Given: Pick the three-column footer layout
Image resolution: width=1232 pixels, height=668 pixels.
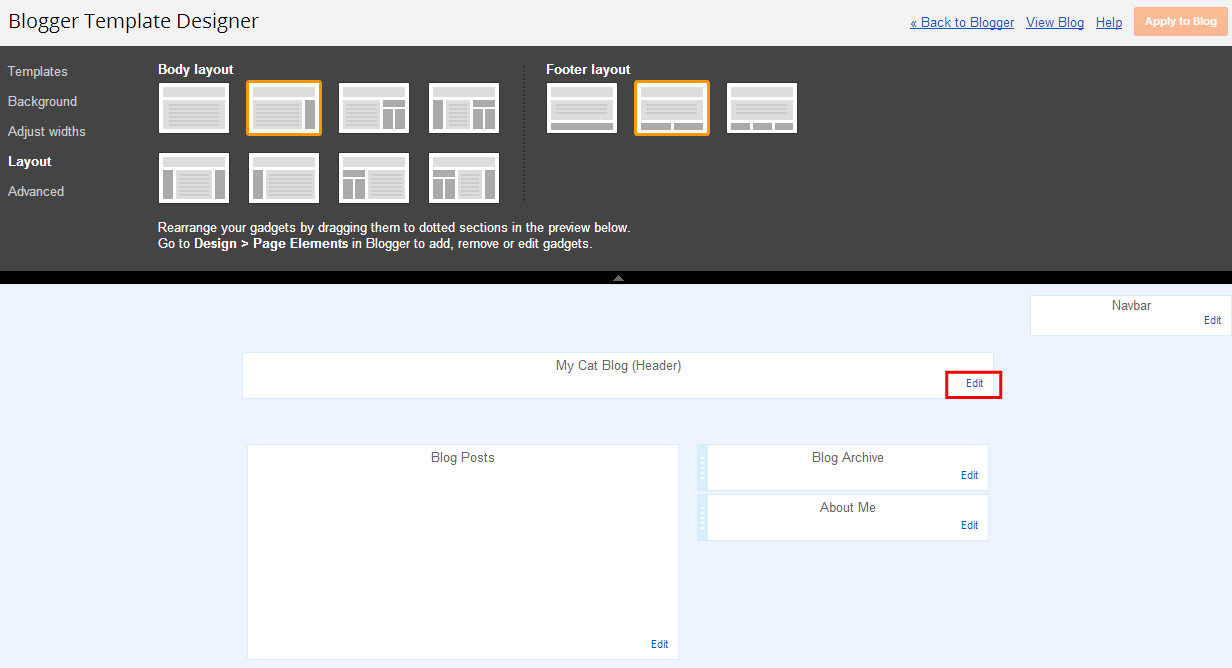Looking at the screenshot, I should pos(762,108).
